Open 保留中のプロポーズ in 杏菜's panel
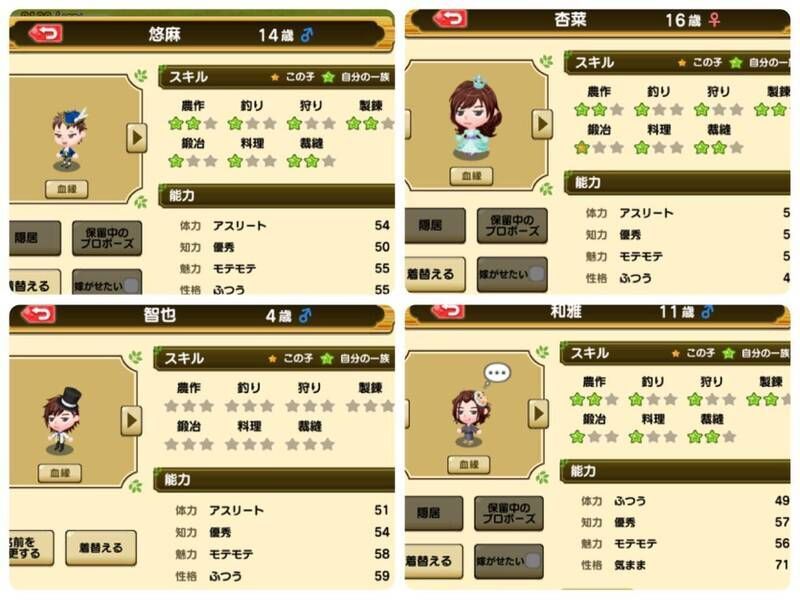Image resolution: width=800 pixels, height=600 pixels. (x=512, y=225)
